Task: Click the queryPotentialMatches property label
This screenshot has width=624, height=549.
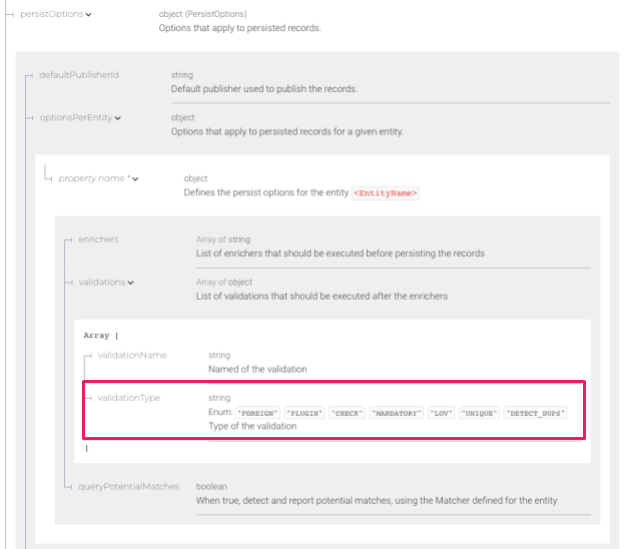Action: tap(127, 486)
